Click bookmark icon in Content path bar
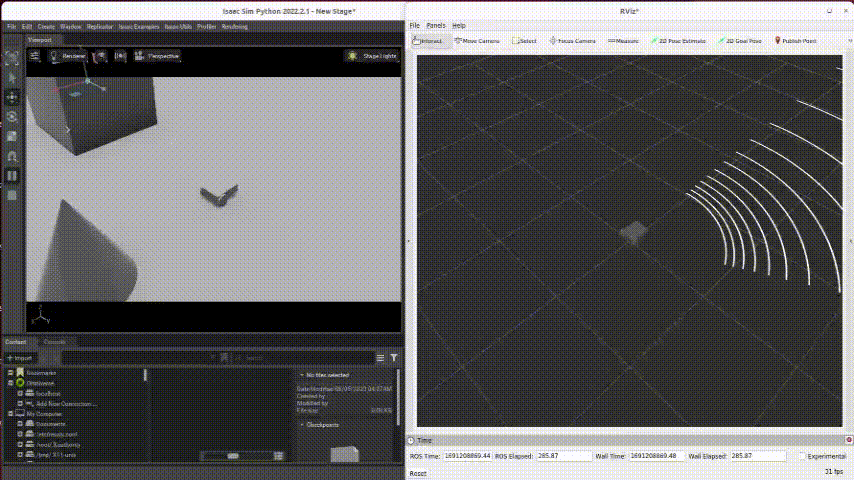Viewport: 854px width, 480px height. tap(224, 358)
